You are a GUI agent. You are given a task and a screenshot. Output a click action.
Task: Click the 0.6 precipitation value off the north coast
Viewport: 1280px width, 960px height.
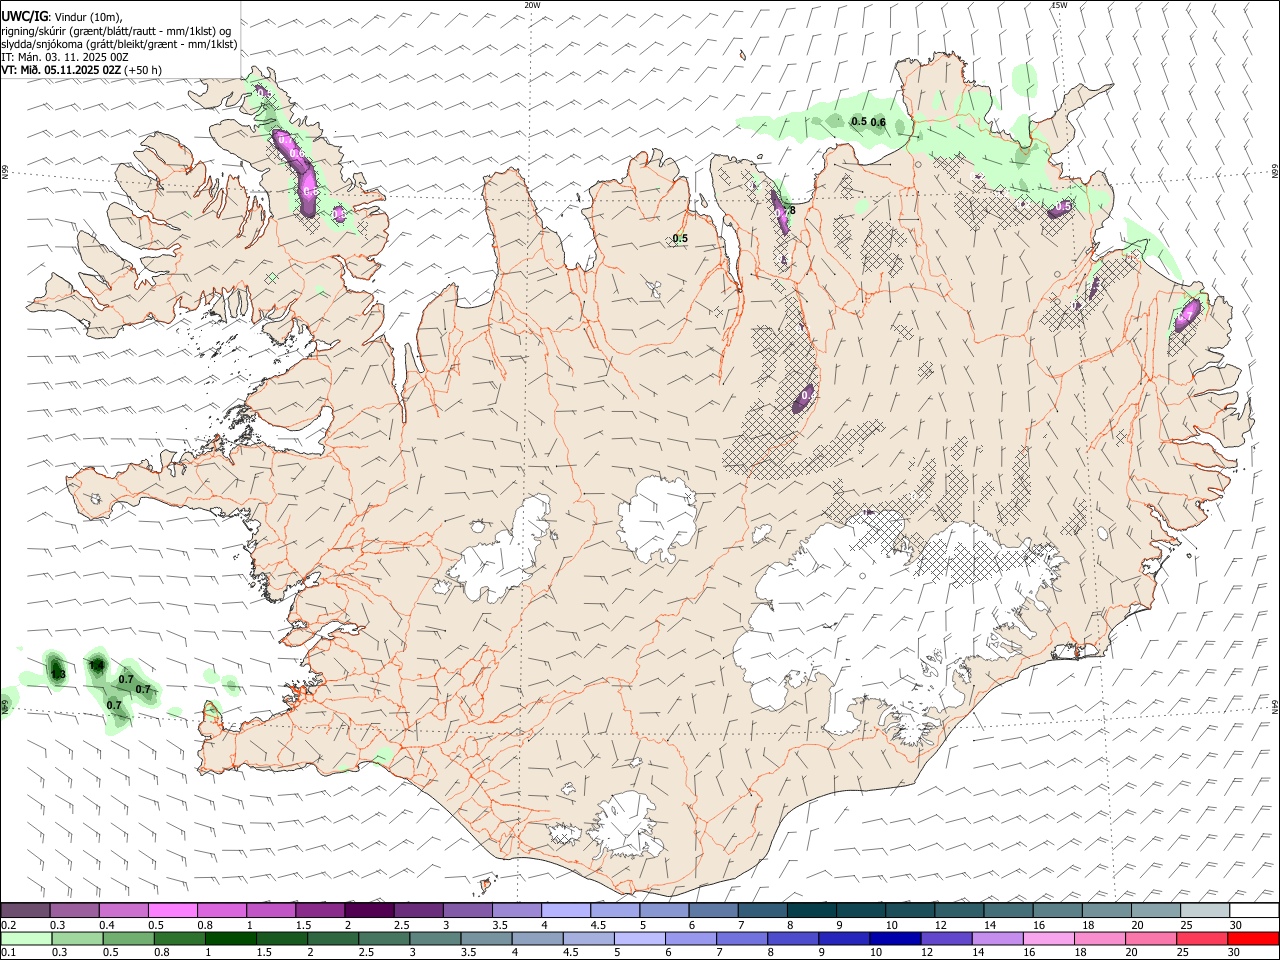click(878, 123)
